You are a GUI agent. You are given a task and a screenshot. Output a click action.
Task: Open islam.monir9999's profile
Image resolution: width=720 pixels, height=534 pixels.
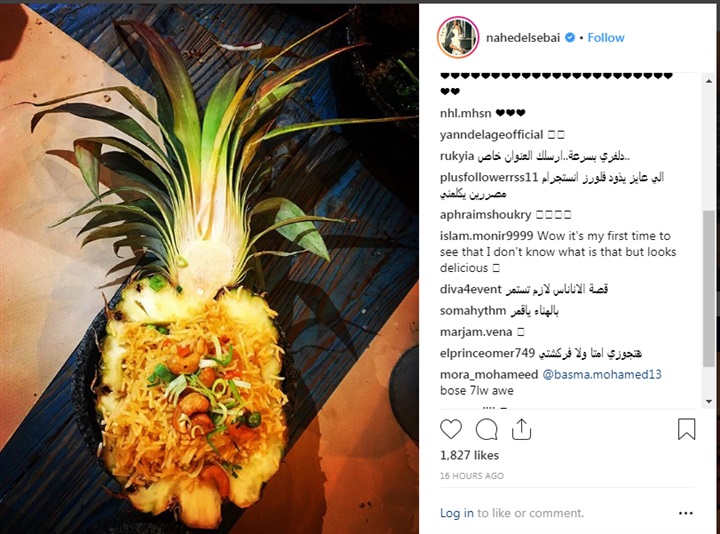pyautogui.click(x=486, y=236)
